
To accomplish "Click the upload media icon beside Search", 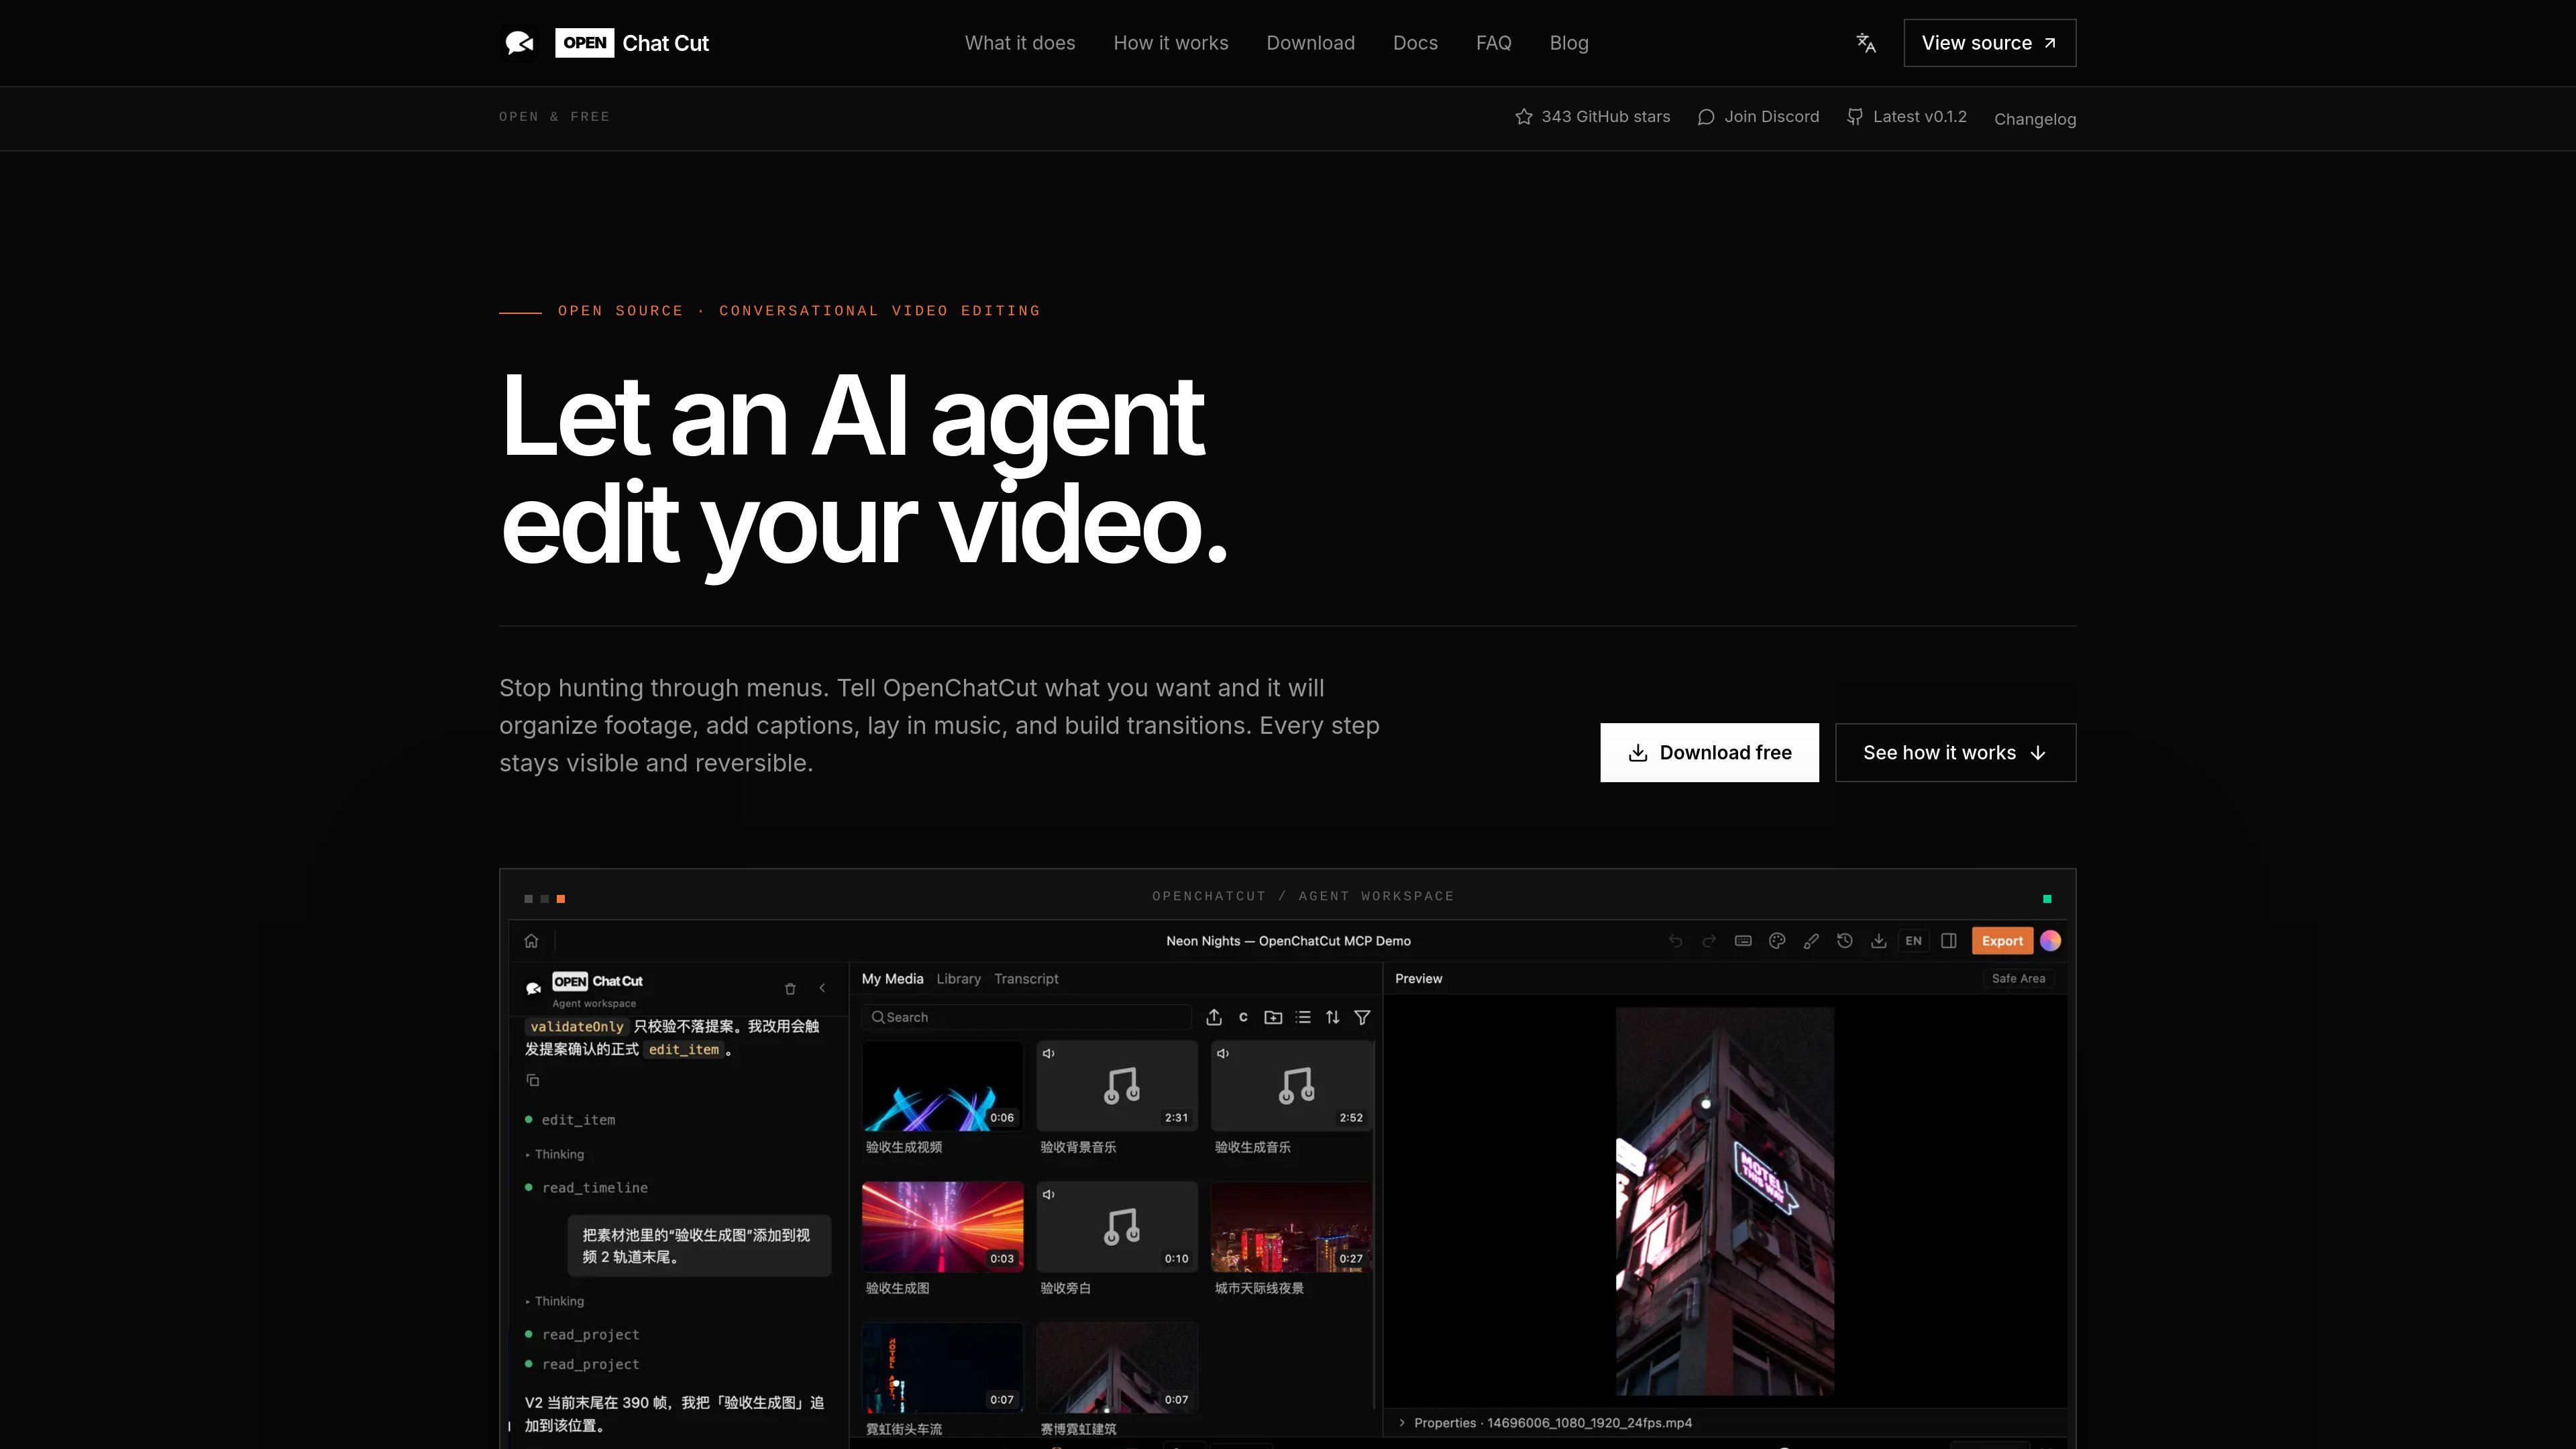I will tap(1214, 1017).
